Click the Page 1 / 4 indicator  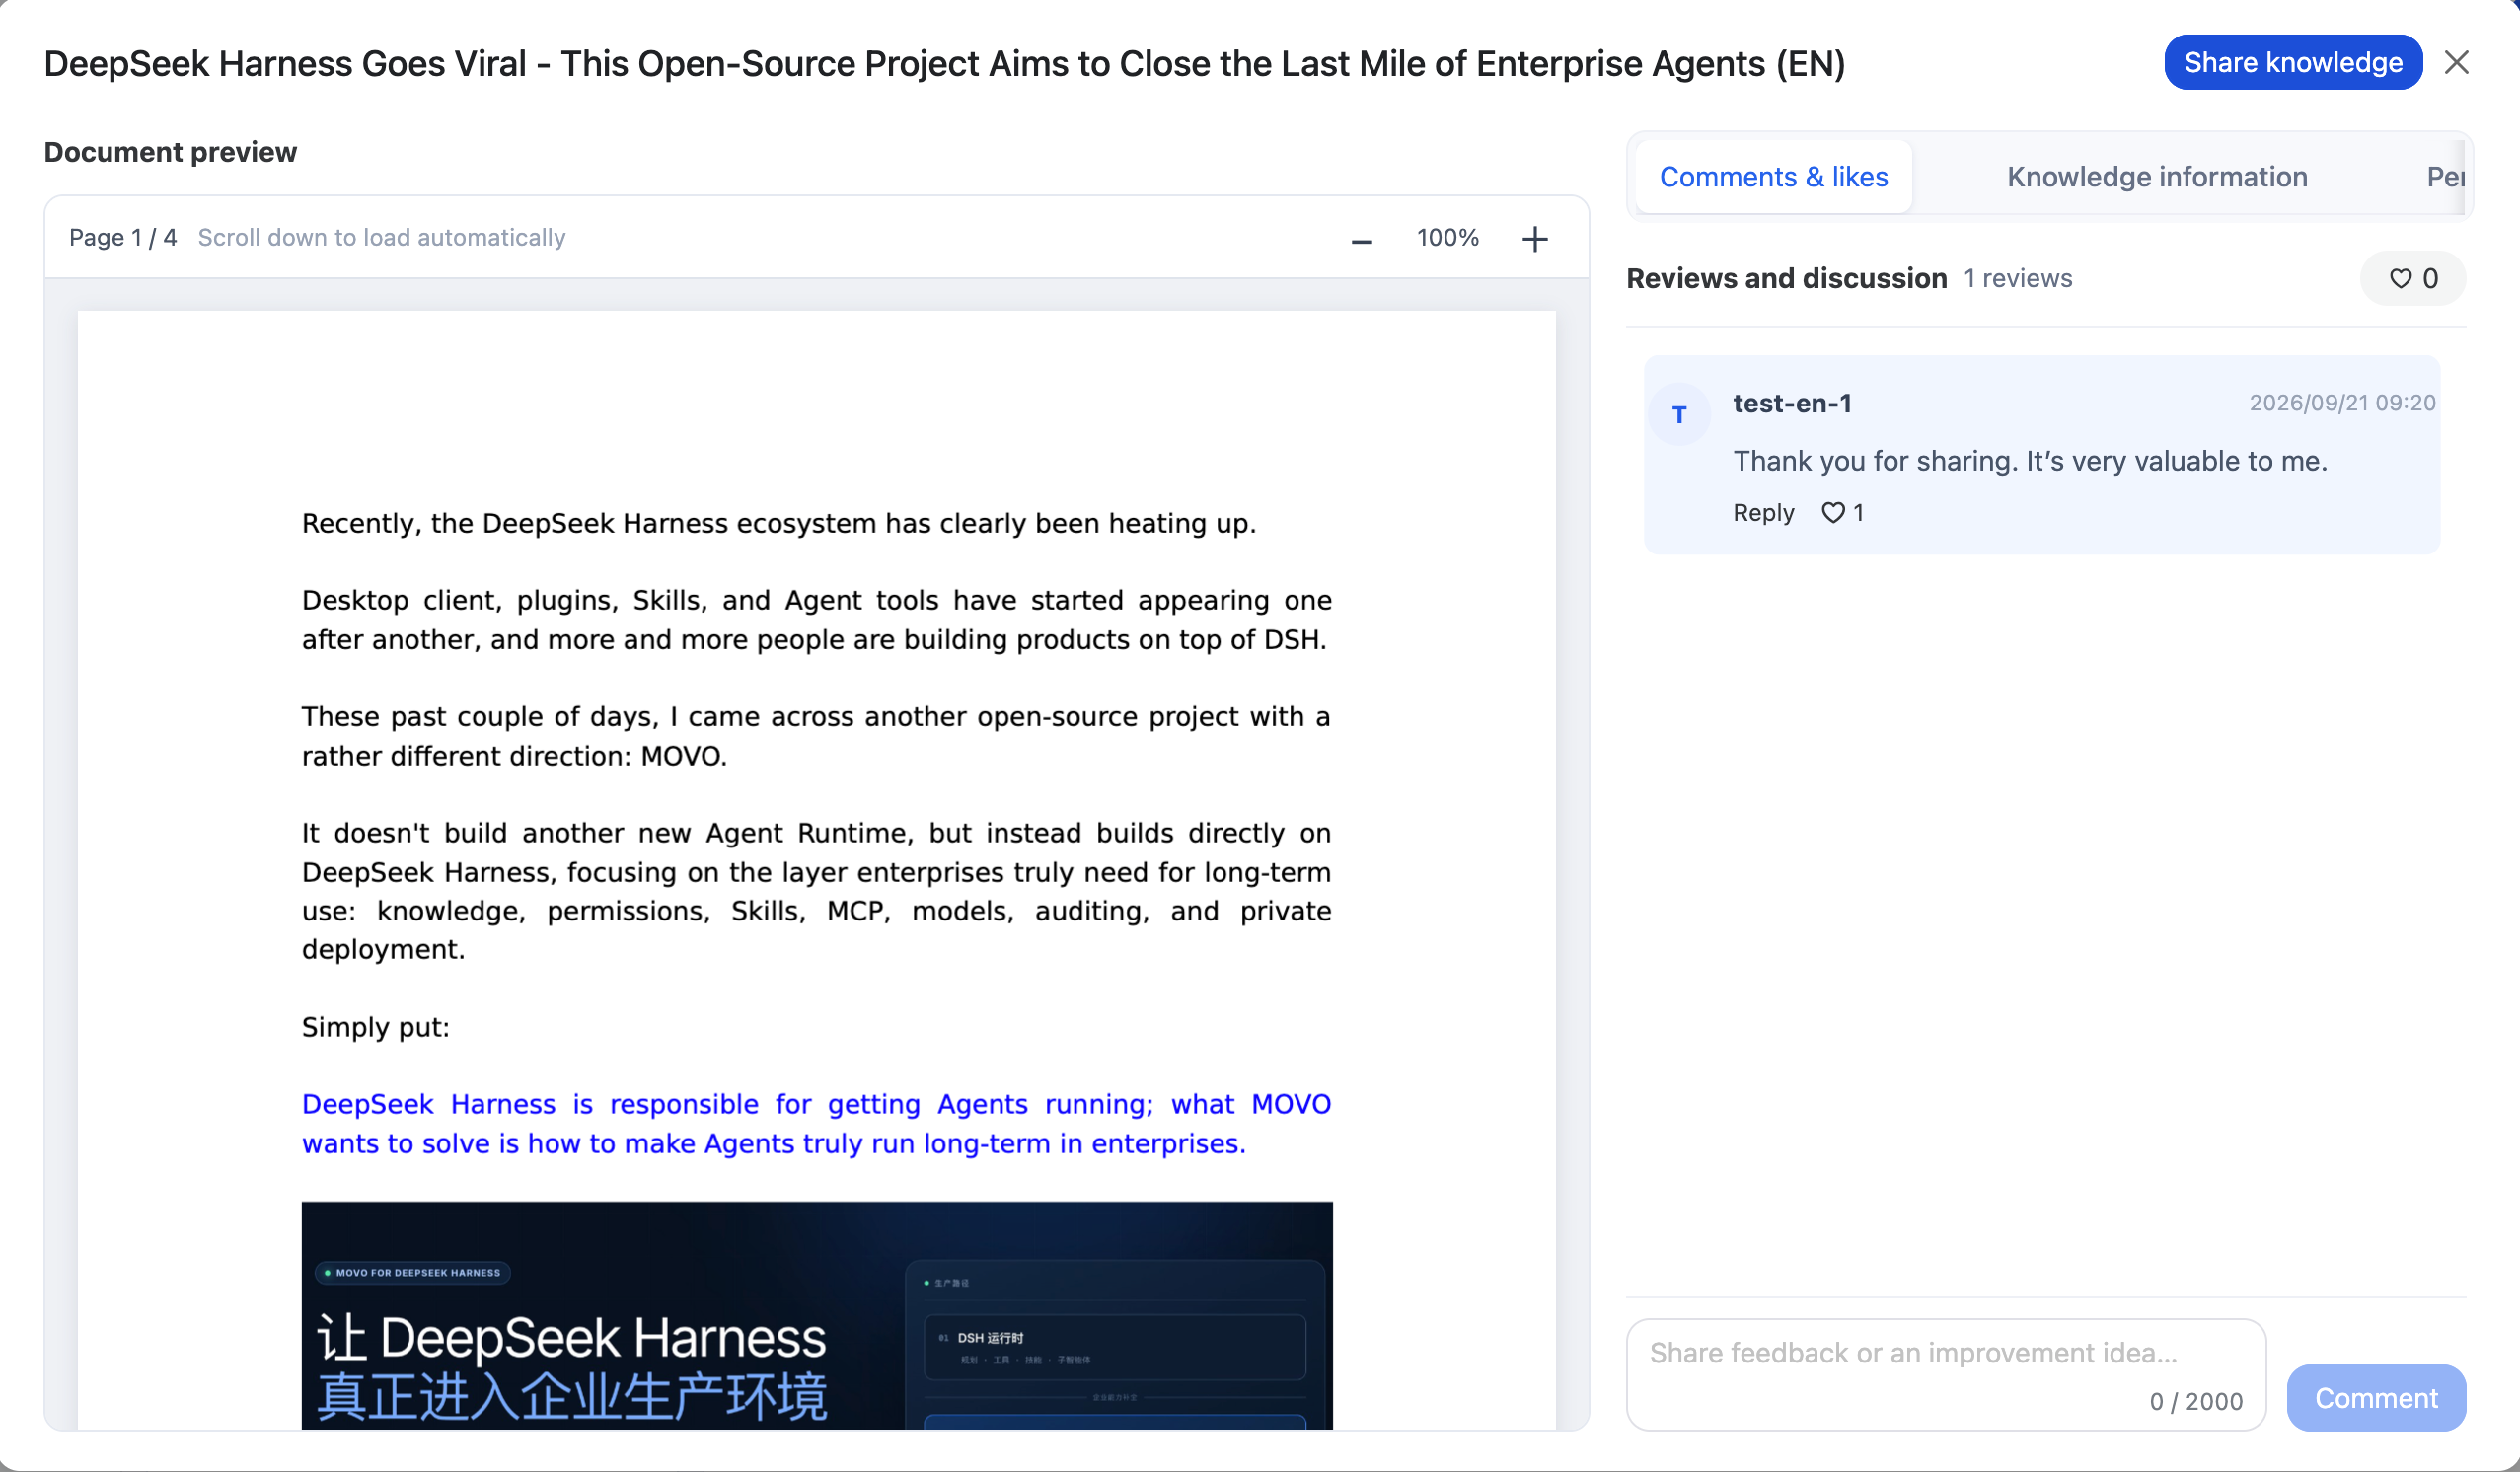tap(123, 238)
